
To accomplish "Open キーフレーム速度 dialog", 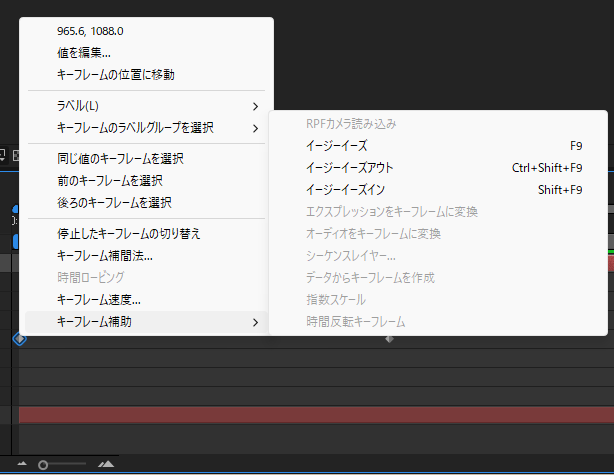I will coord(99,299).
